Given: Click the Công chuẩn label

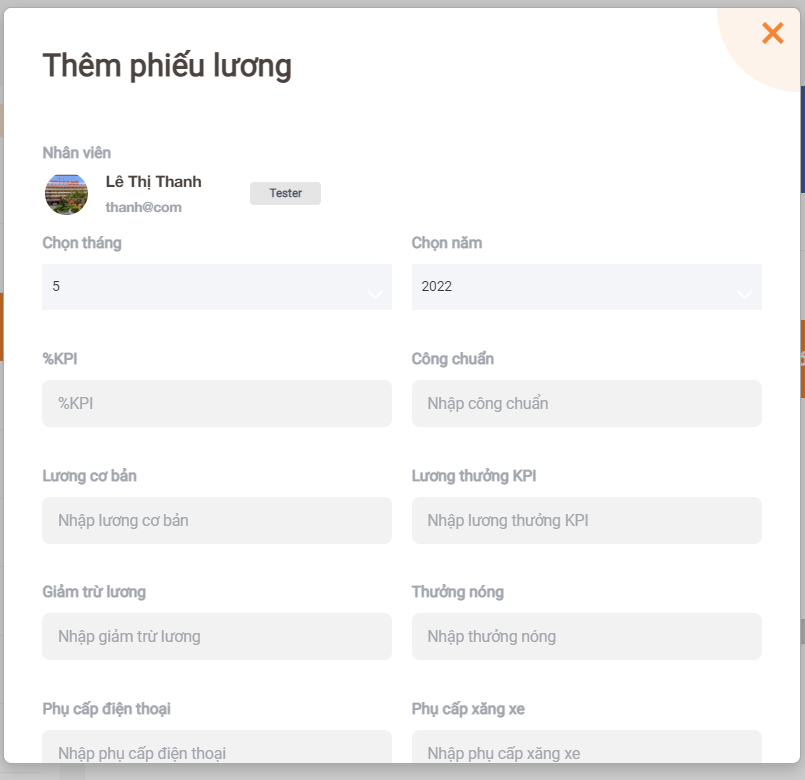Looking at the screenshot, I should pyautogui.click(x=452, y=359).
